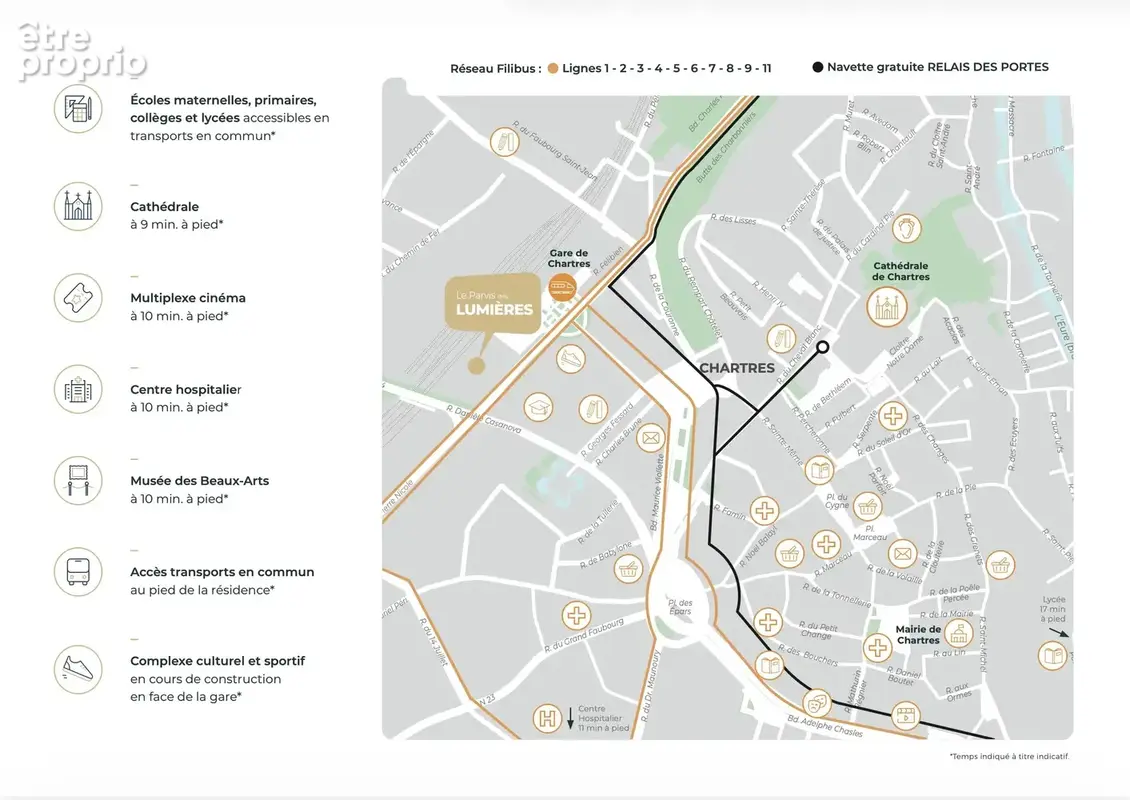The width and height of the screenshot is (1130, 800).
Task: Click the 'Temps indiqué à titre indicatif' footnote
Action: pyautogui.click(x=1010, y=756)
